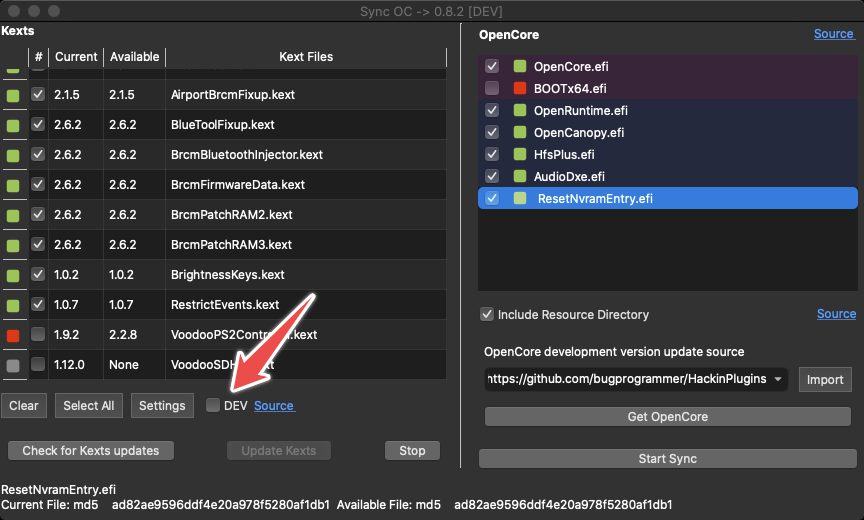Open the Source link beside Include Resource Directory
This screenshot has height=520, width=864.
[x=836, y=314]
